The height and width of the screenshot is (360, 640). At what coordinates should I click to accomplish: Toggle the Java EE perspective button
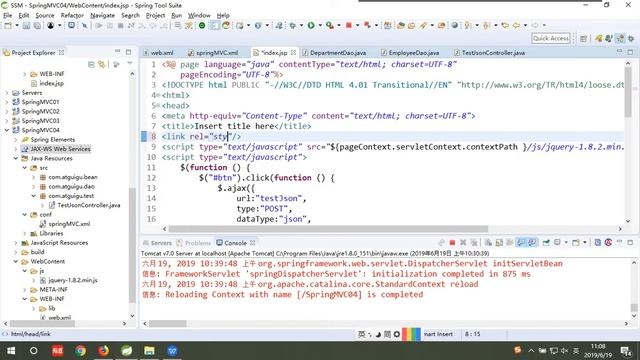tap(620, 38)
